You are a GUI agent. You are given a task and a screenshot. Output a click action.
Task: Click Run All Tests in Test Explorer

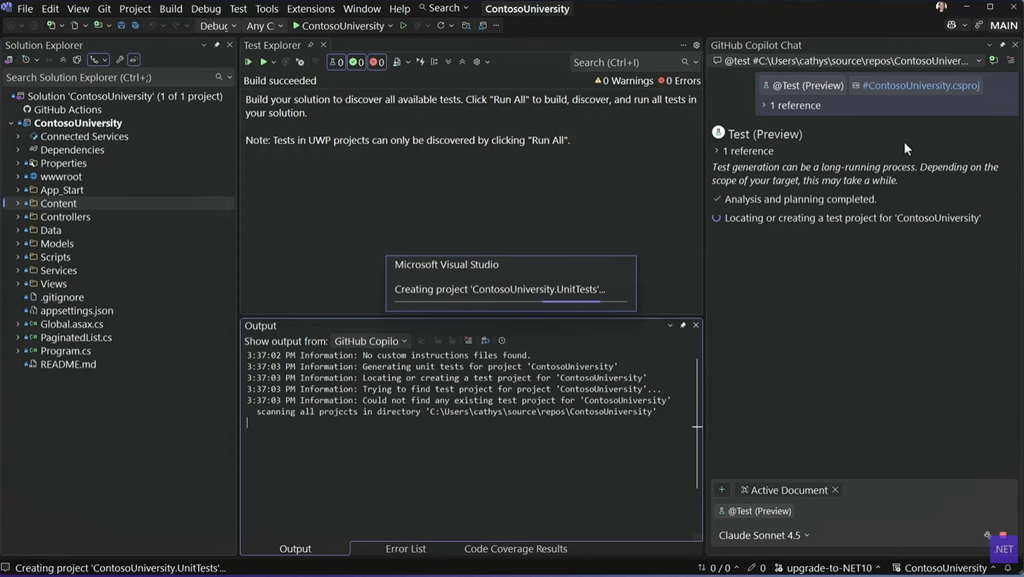pyautogui.click(x=249, y=62)
